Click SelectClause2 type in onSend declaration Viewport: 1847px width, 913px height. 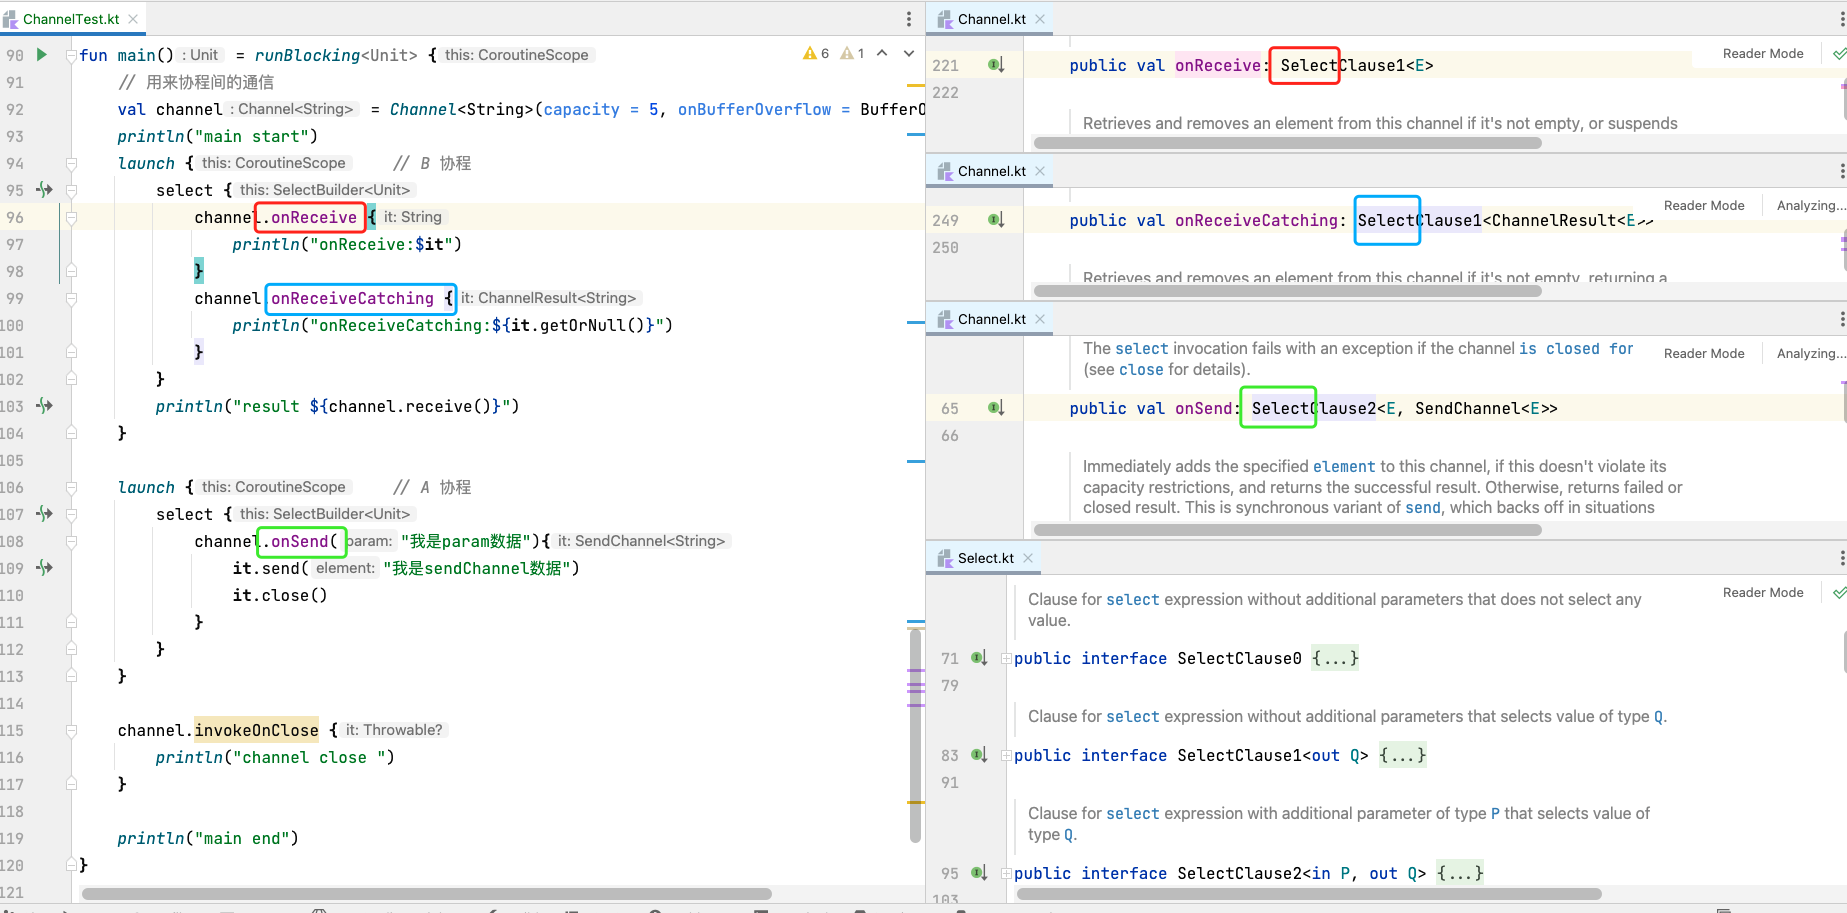1314,408
